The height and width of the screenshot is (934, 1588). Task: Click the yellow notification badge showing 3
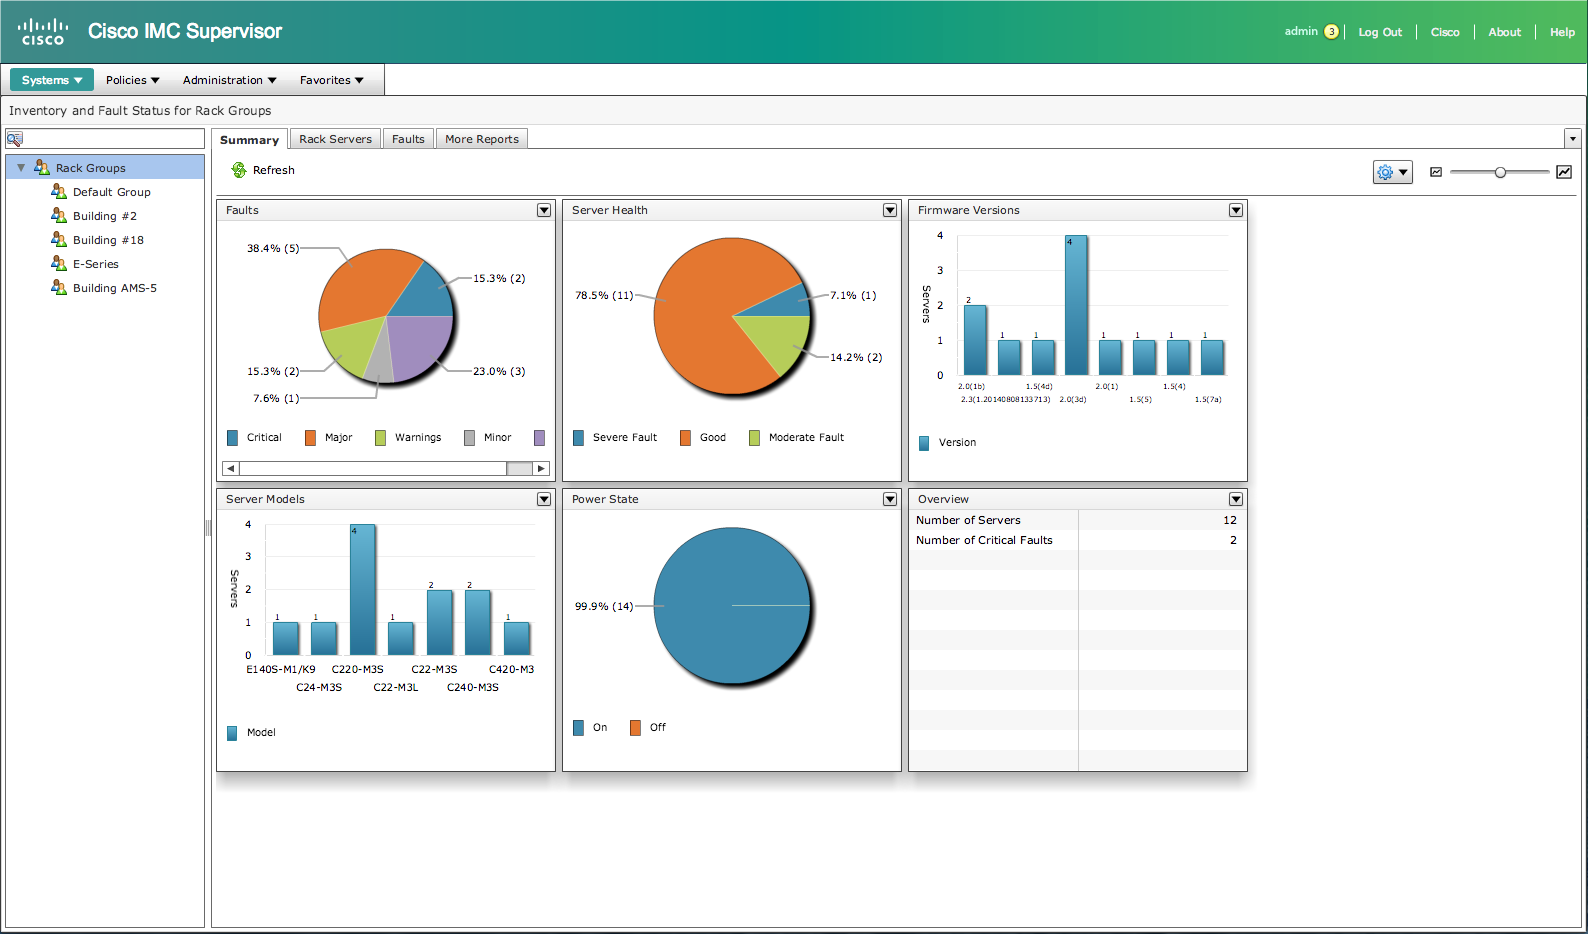click(1331, 32)
